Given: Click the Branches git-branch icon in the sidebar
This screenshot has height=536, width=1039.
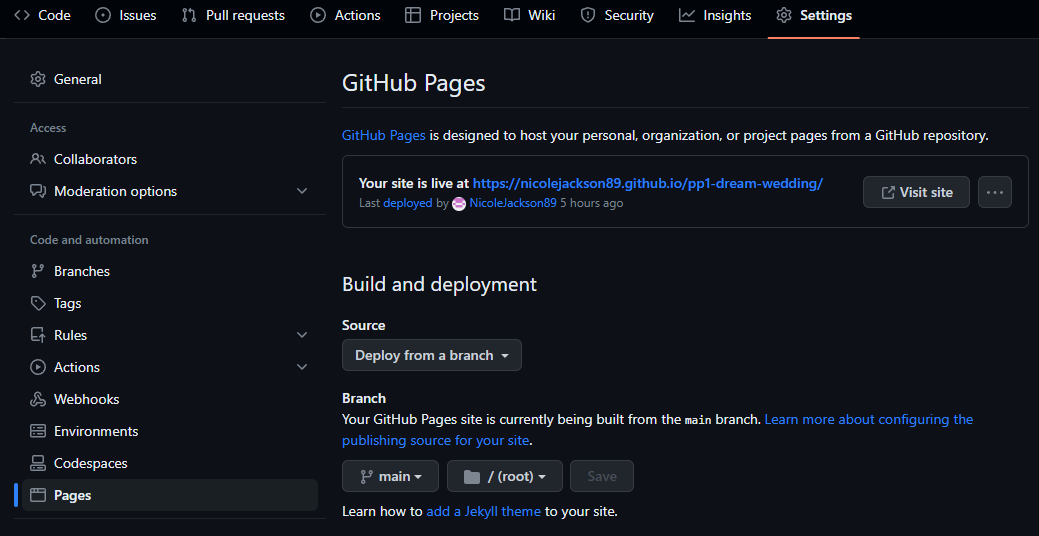Looking at the screenshot, I should [x=38, y=271].
